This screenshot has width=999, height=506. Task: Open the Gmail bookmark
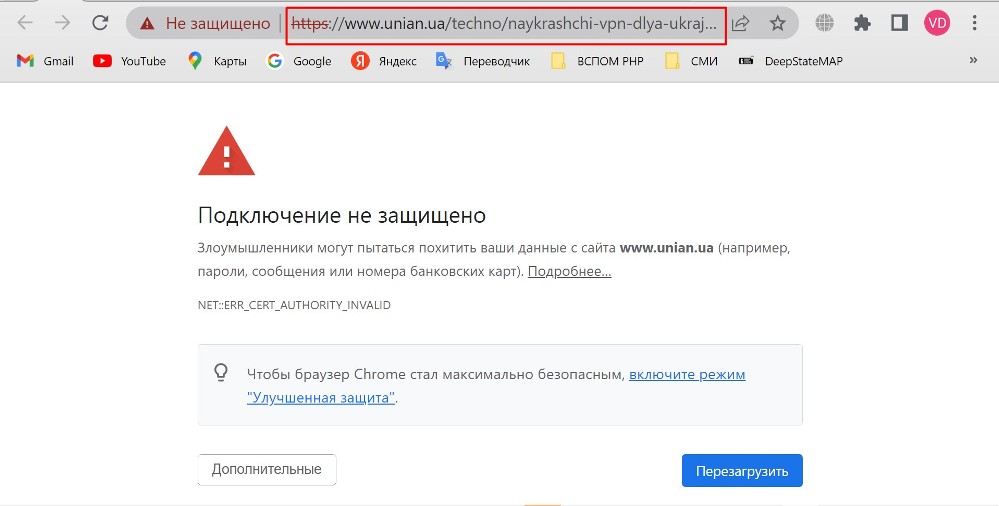(x=45, y=61)
